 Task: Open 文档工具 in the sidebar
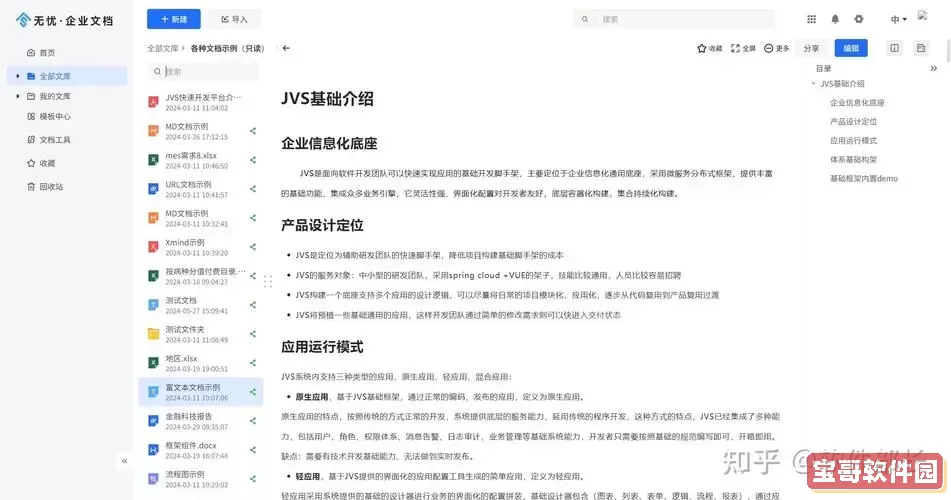(49, 140)
